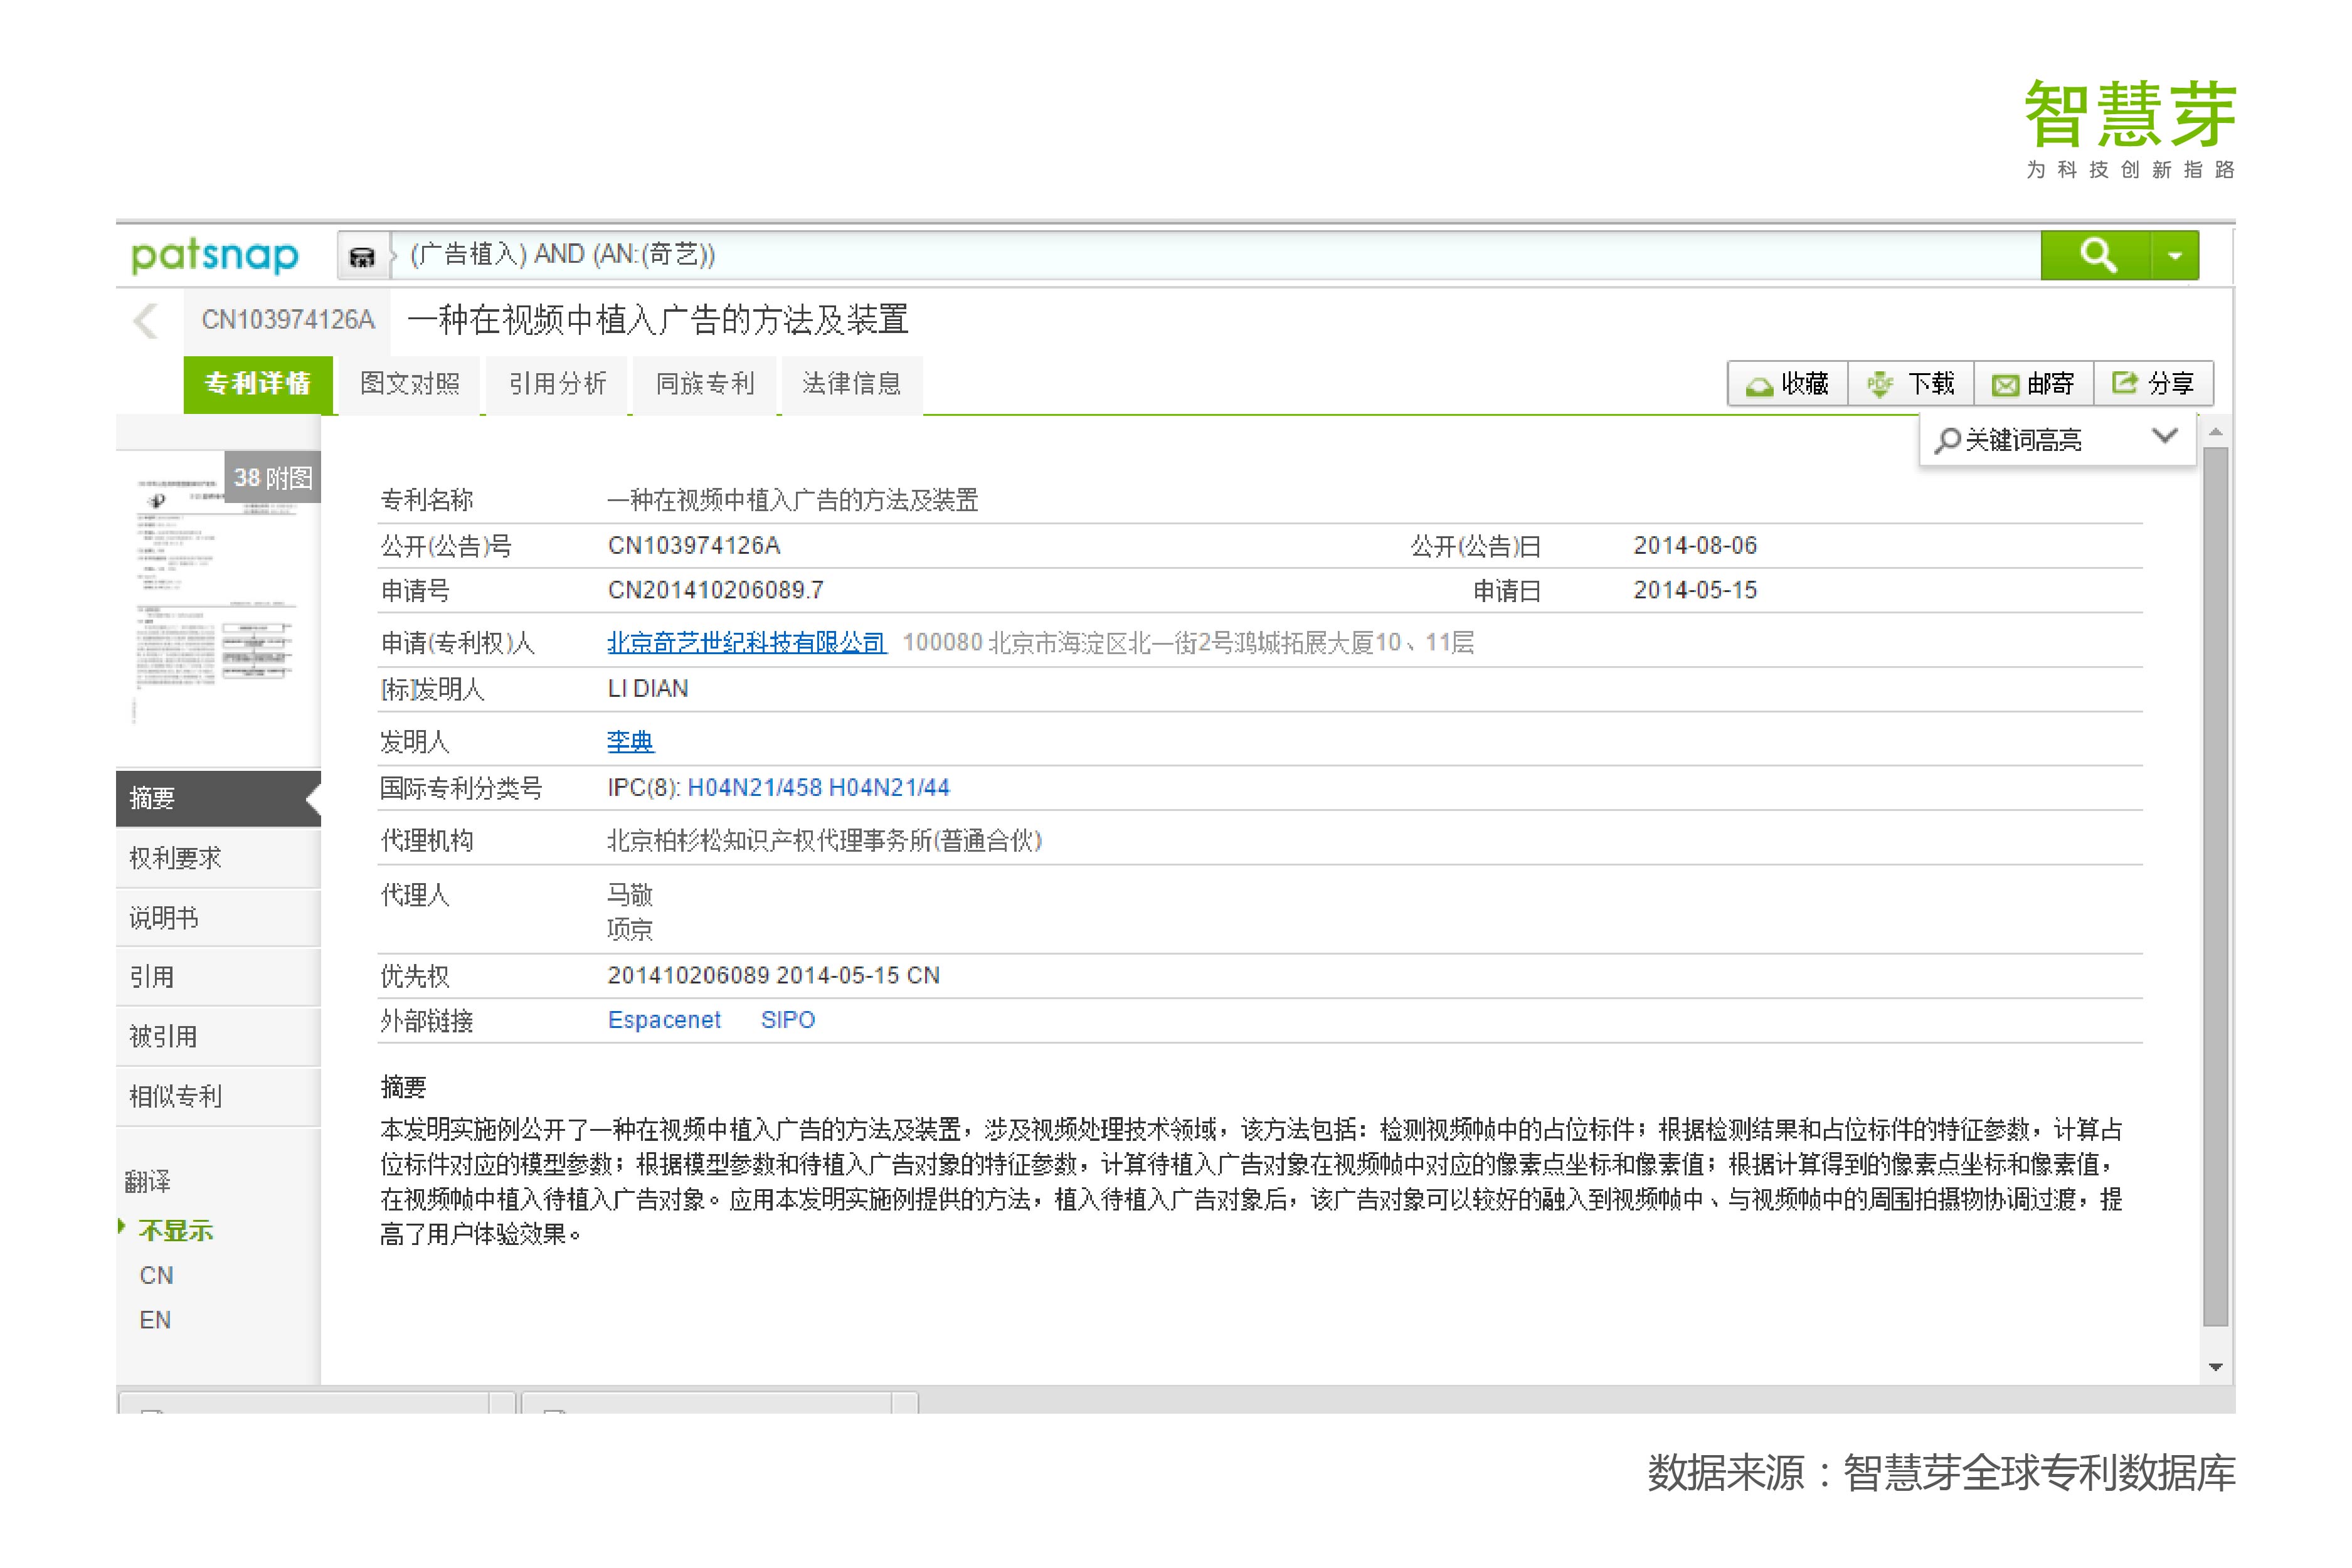Select 不显示 translation option

point(176,1230)
